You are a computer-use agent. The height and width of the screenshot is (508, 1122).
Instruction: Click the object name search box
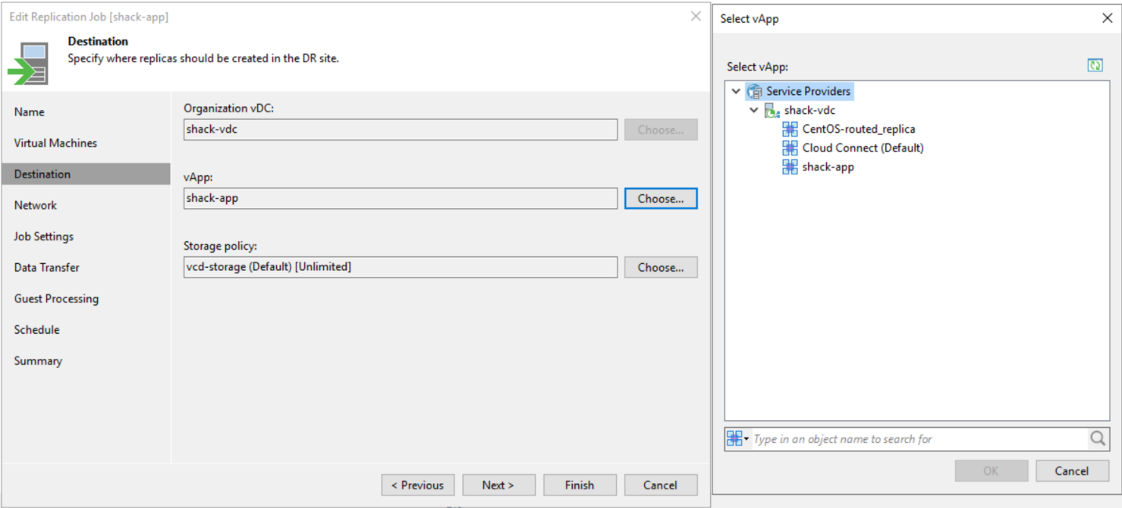pyautogui.click(x=920, y=439)
